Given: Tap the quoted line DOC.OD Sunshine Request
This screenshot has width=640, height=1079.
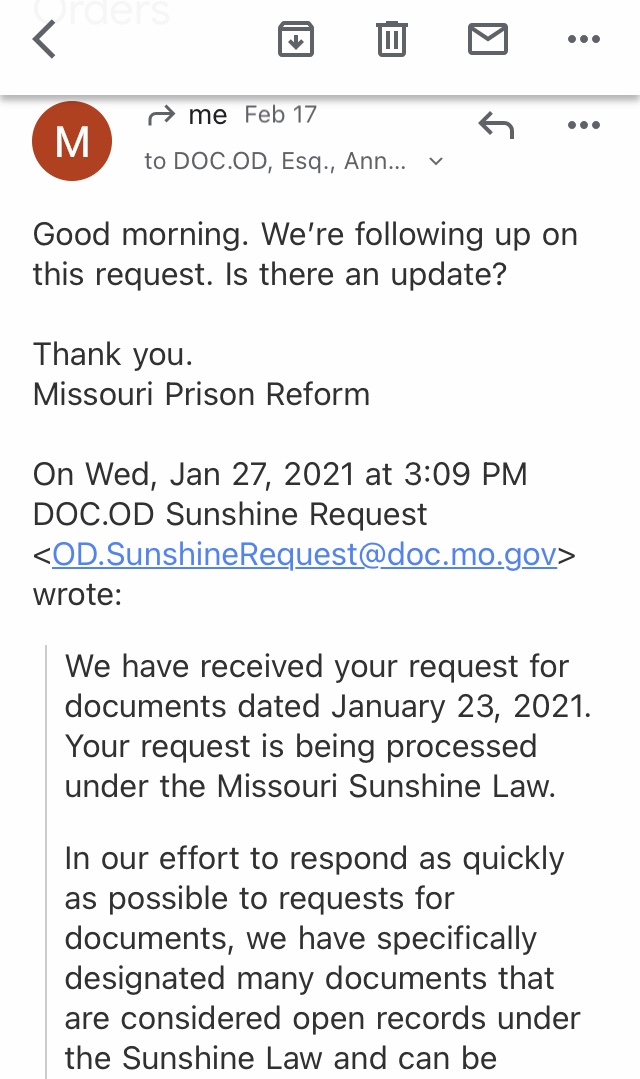Looking at the screenshot, I should tap(230, 514).
